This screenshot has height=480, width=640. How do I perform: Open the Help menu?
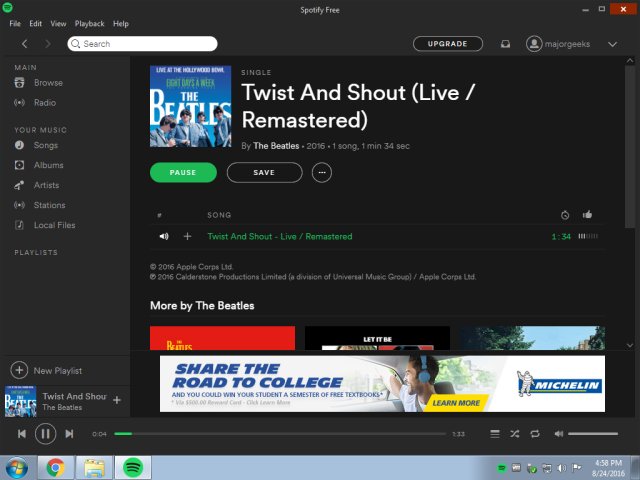click(x=121, y=24)
